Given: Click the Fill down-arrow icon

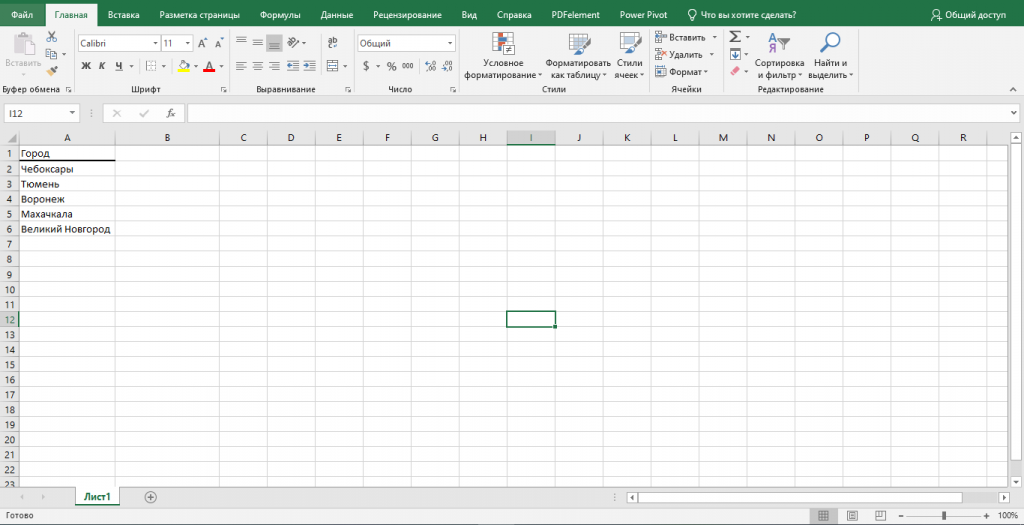Looking at the screenshot, I should point(735,54).
